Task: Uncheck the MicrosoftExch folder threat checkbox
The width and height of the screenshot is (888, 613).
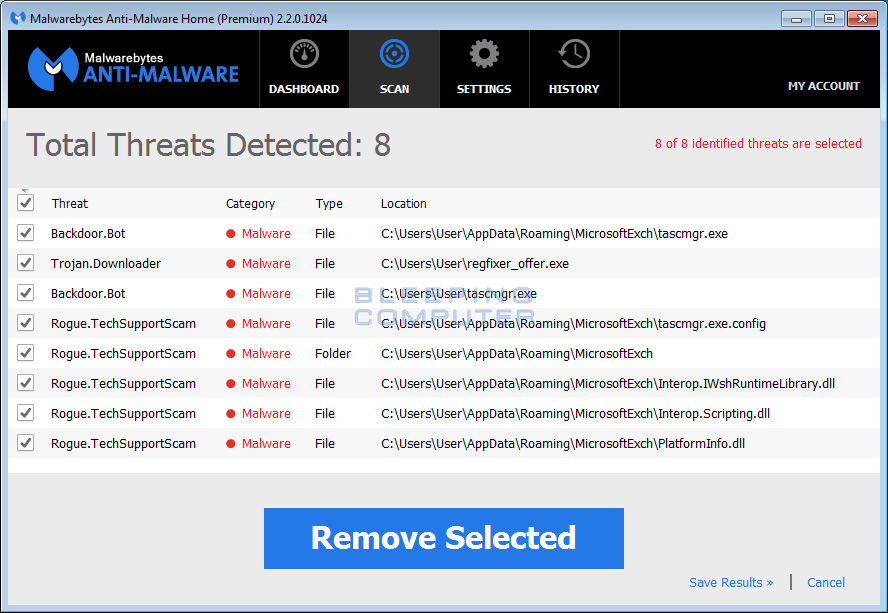Action: 25,353
